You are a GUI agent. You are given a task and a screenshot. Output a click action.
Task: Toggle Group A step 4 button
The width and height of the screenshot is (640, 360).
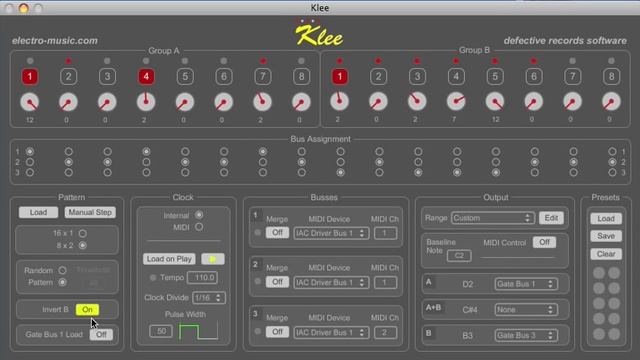[146, 76]
